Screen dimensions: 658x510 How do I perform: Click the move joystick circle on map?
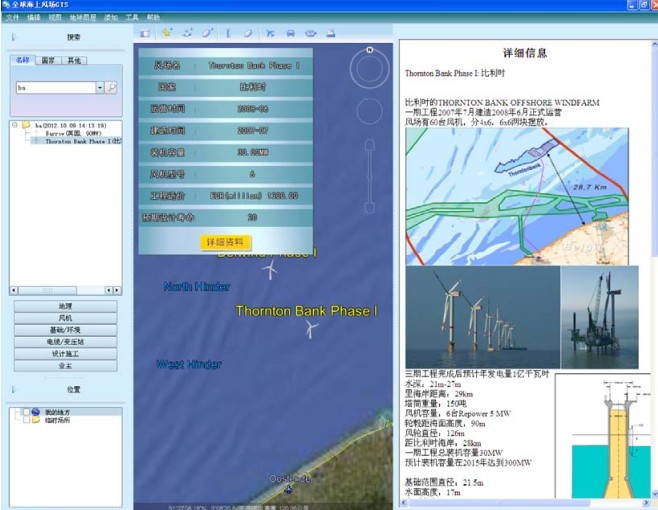coord(370,111)
